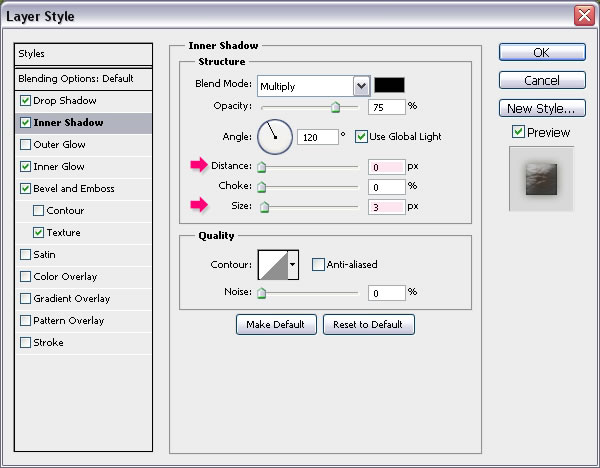
Task: Open the Satin settings label
Action: pyautogui.click(x=44, y=254)
